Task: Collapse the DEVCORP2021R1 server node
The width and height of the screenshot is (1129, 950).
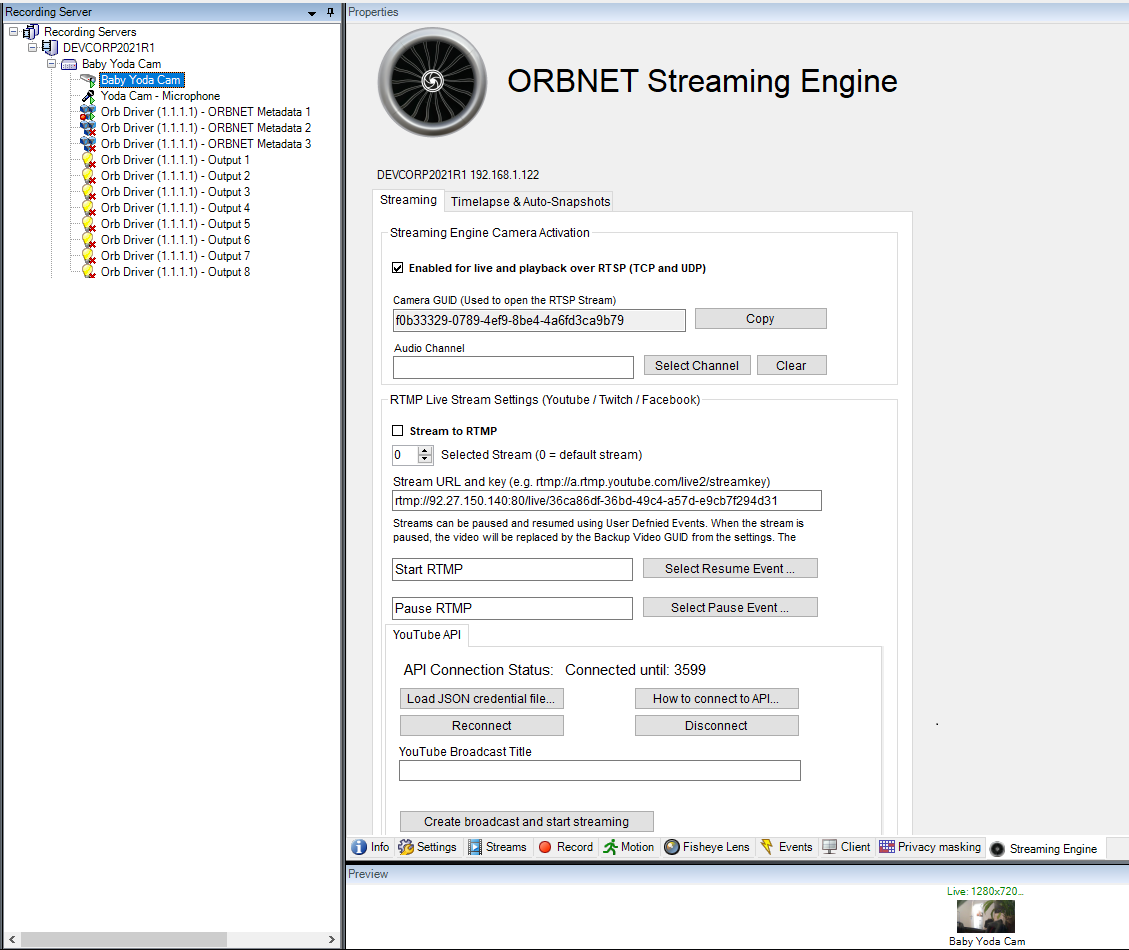Action: tap(32, 48)
